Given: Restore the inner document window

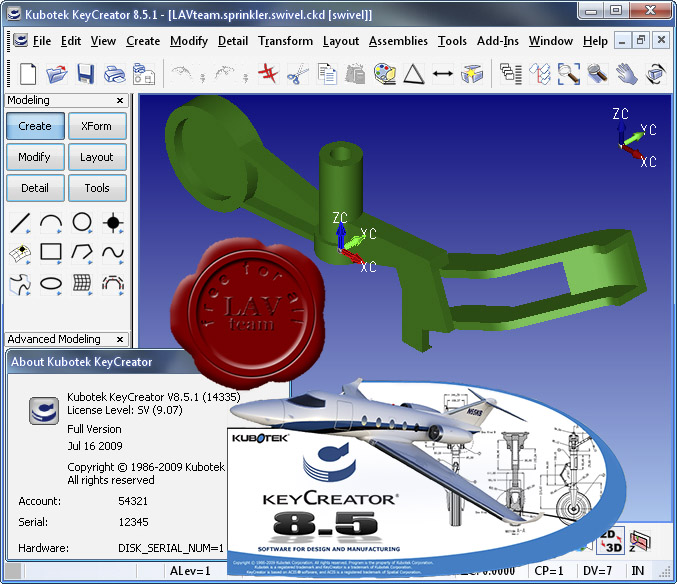Looking at the screenshot, I should pyautogui.click(x=641, y=41).
